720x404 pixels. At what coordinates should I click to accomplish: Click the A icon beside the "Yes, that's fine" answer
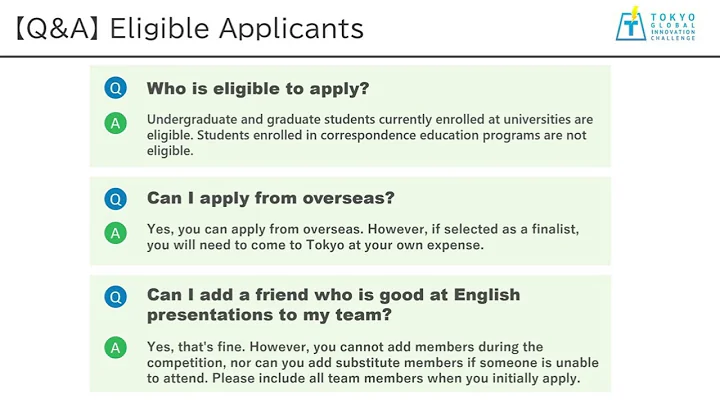tap(116, 347)
